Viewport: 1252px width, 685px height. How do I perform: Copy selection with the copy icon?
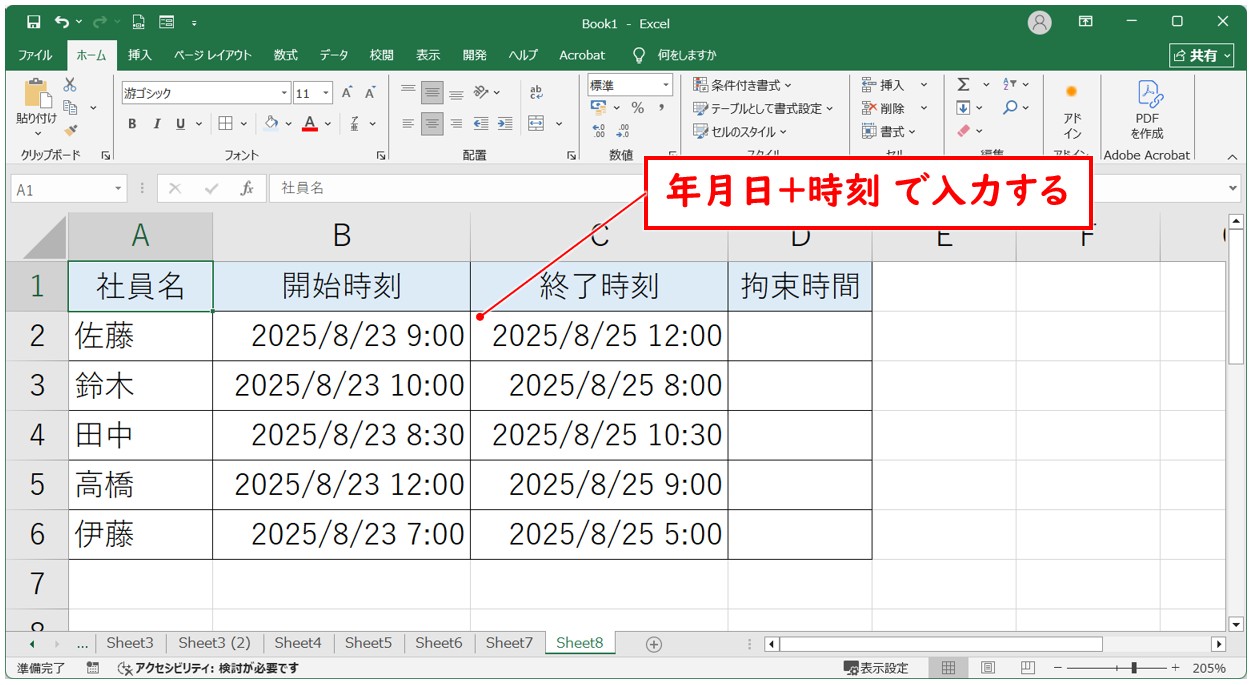coord(70,108)
